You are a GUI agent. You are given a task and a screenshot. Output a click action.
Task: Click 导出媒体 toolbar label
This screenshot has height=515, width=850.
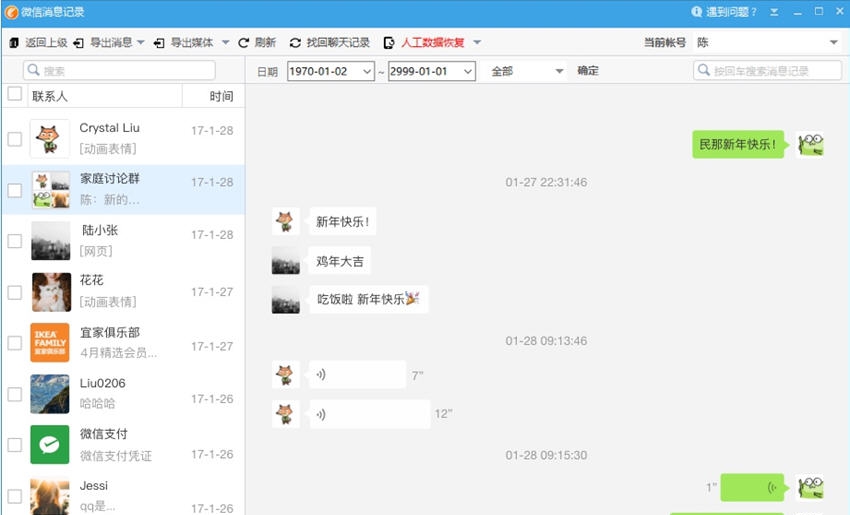point(192,43)
